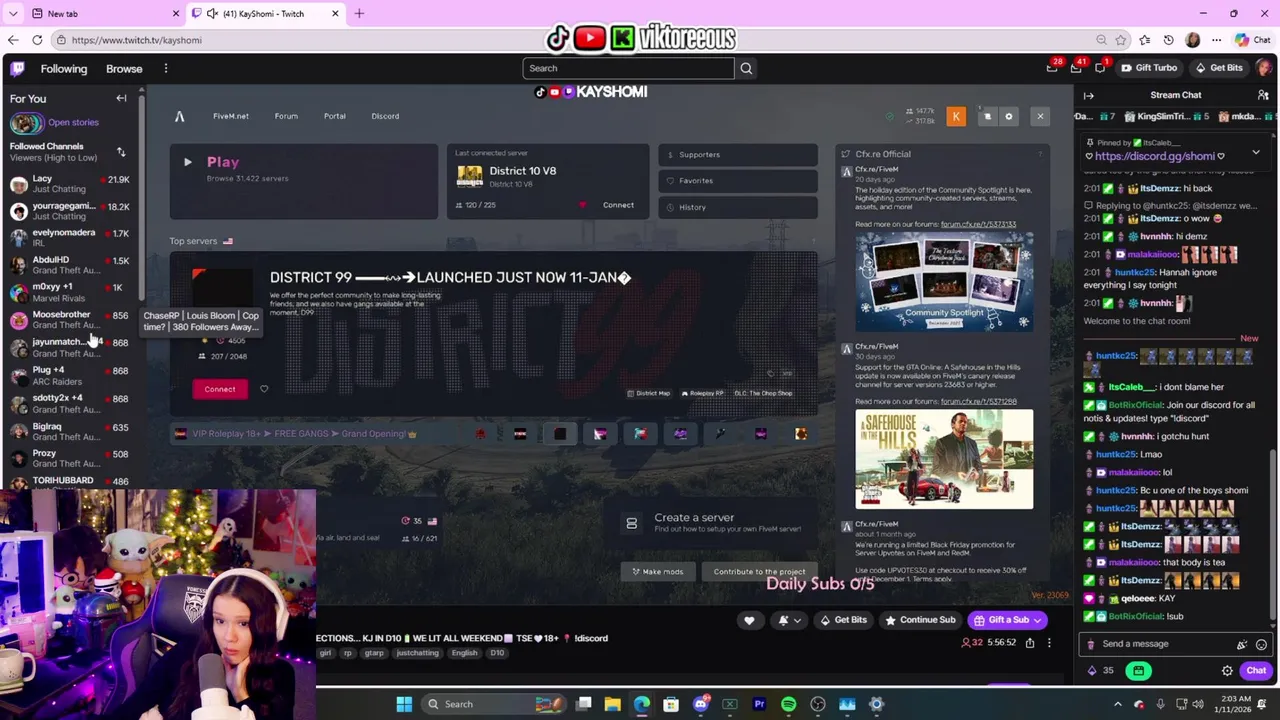The image size is (1280, 720).
Task: Click Favorites in the FiveM menu
Action: tap(739, 181)
